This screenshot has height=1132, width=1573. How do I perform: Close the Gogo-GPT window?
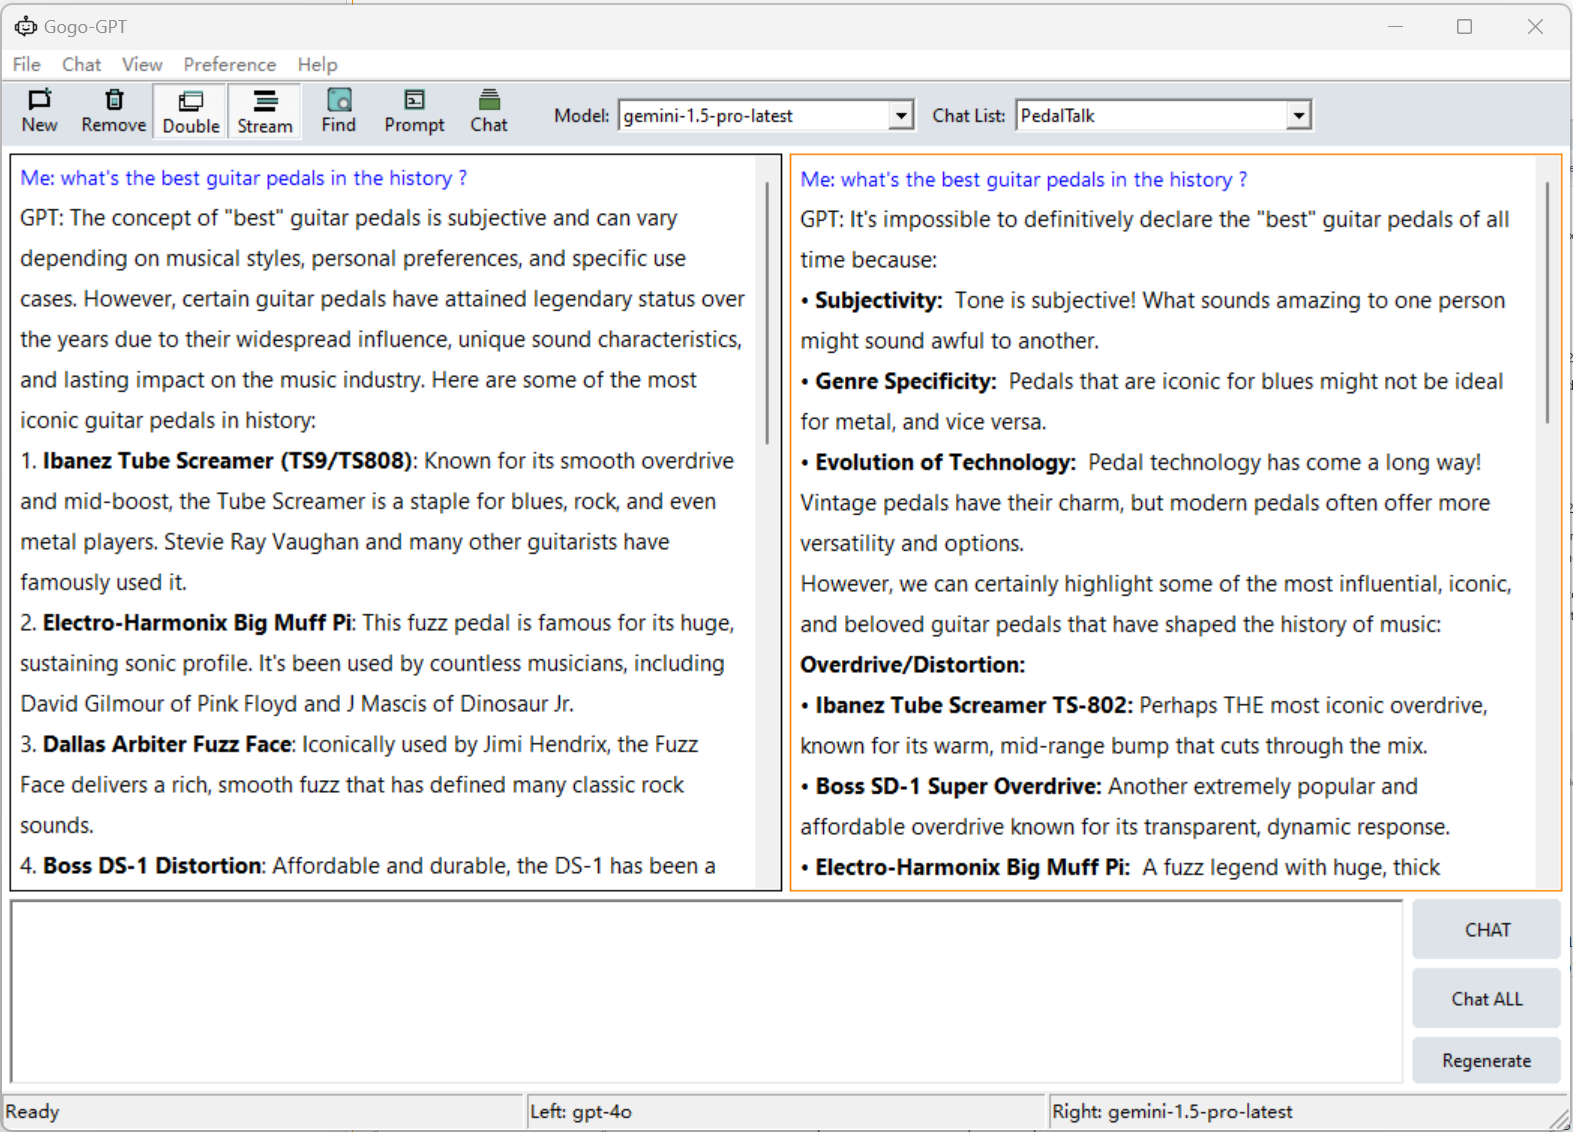[1535, 27]
